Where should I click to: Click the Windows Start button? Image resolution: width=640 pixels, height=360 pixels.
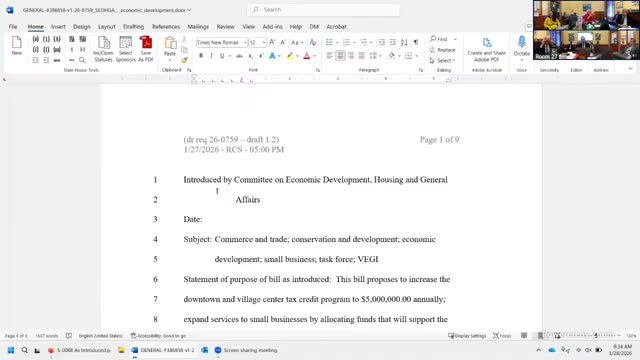pos(11,350)
